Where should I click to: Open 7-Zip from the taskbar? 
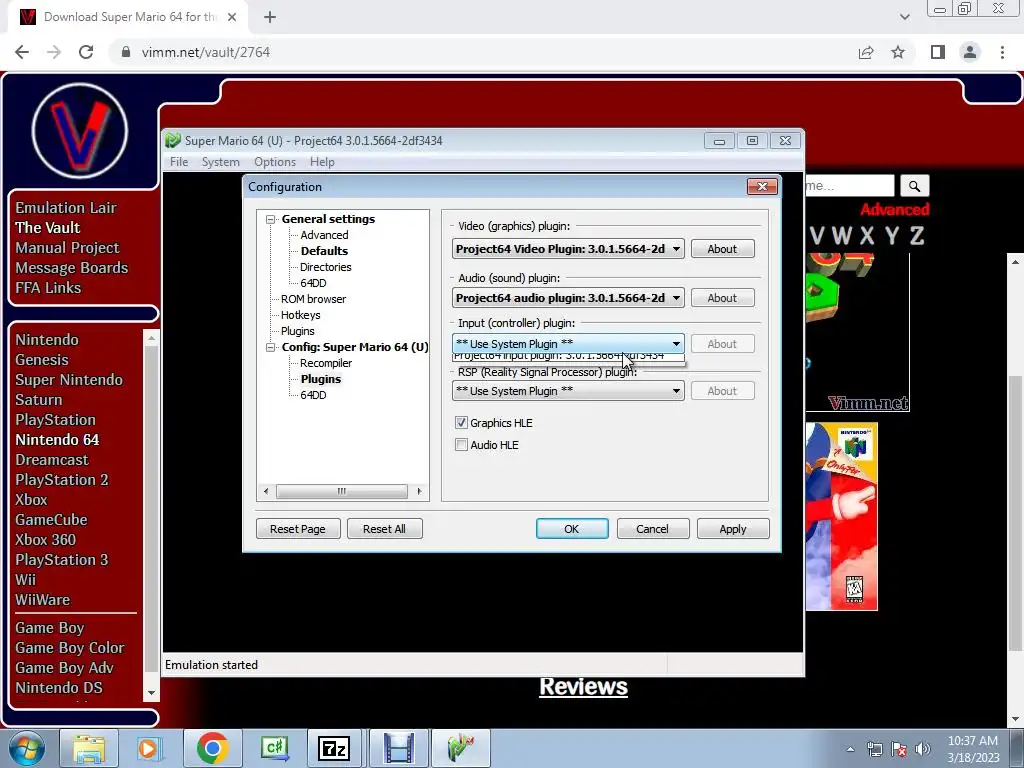click(x=334, y=748)
